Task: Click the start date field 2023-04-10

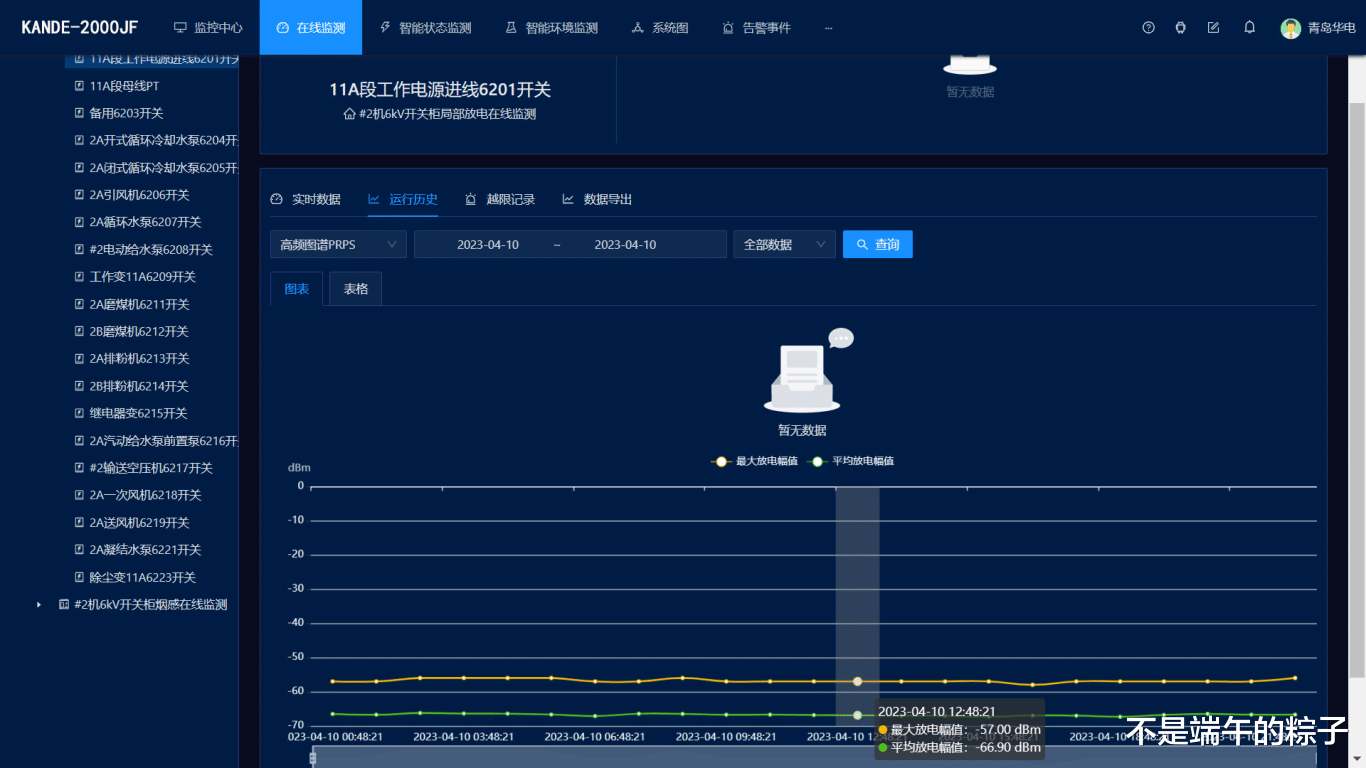Action: (x=488, y=245)
